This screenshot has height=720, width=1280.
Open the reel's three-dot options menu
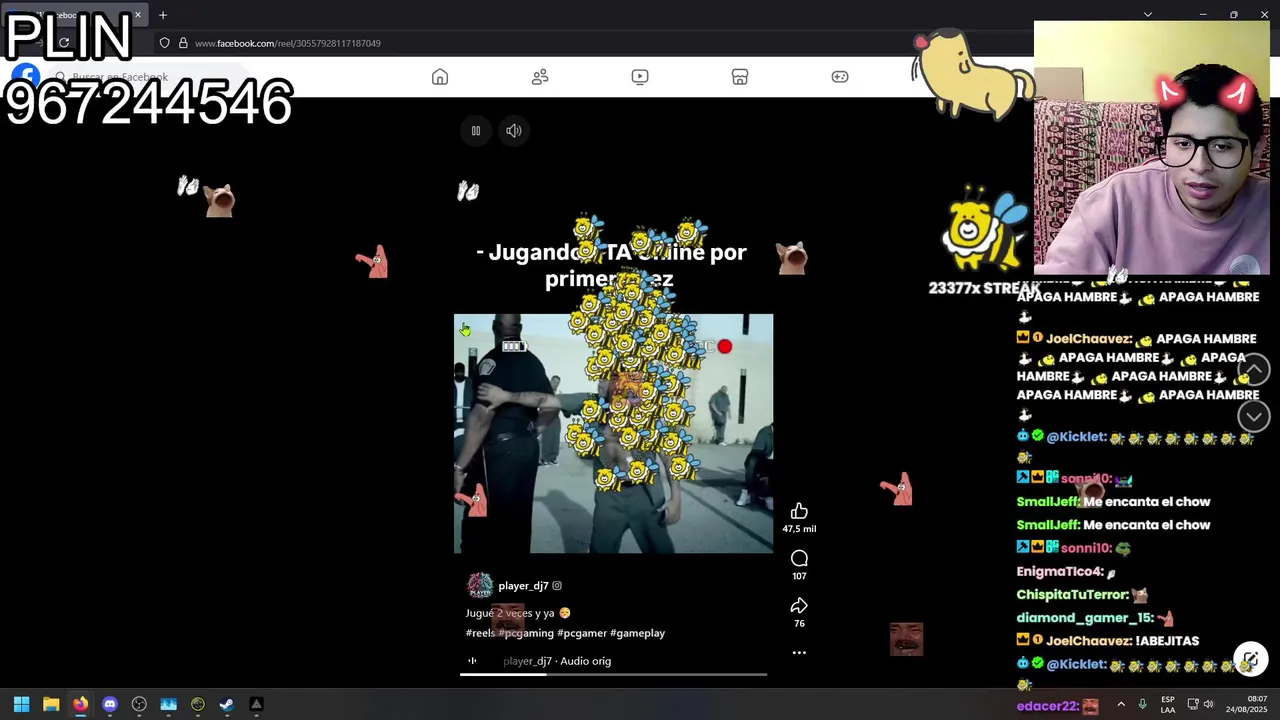coord(799,652)
